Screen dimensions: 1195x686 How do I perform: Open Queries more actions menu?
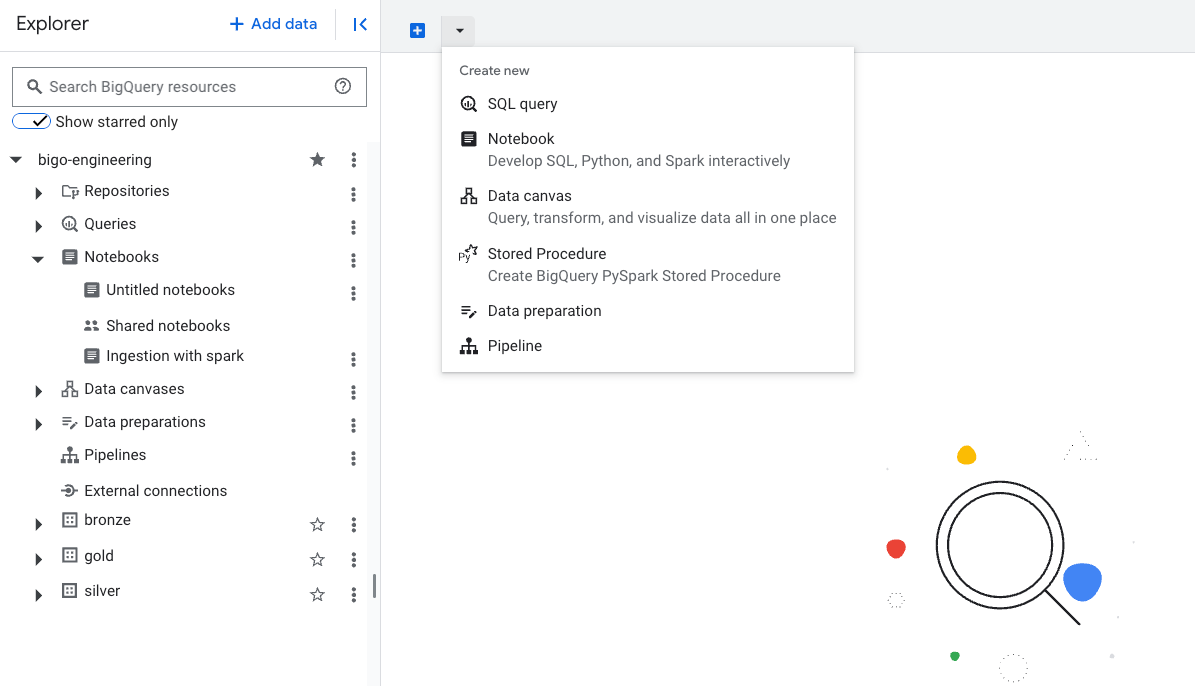pos(354,227)
